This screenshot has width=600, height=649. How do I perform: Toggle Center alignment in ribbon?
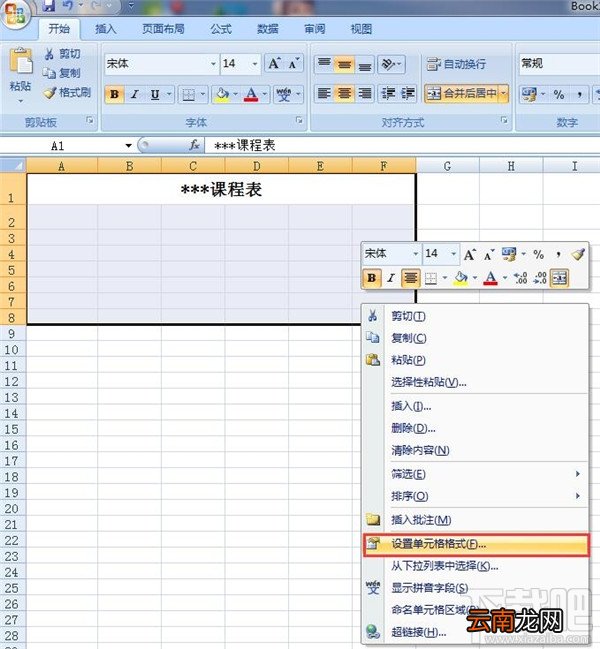(344, 94)
